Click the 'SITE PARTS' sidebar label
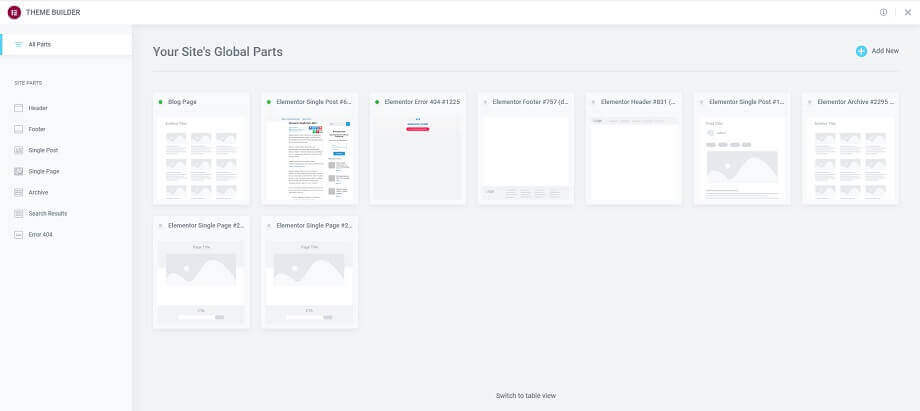 [28, 83]
